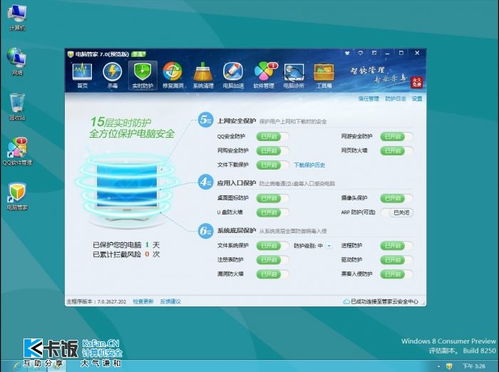Toggle QQ安全防护 switch
Image resolution: width=499 pixels, height=372 pixels.
(272, 137)
